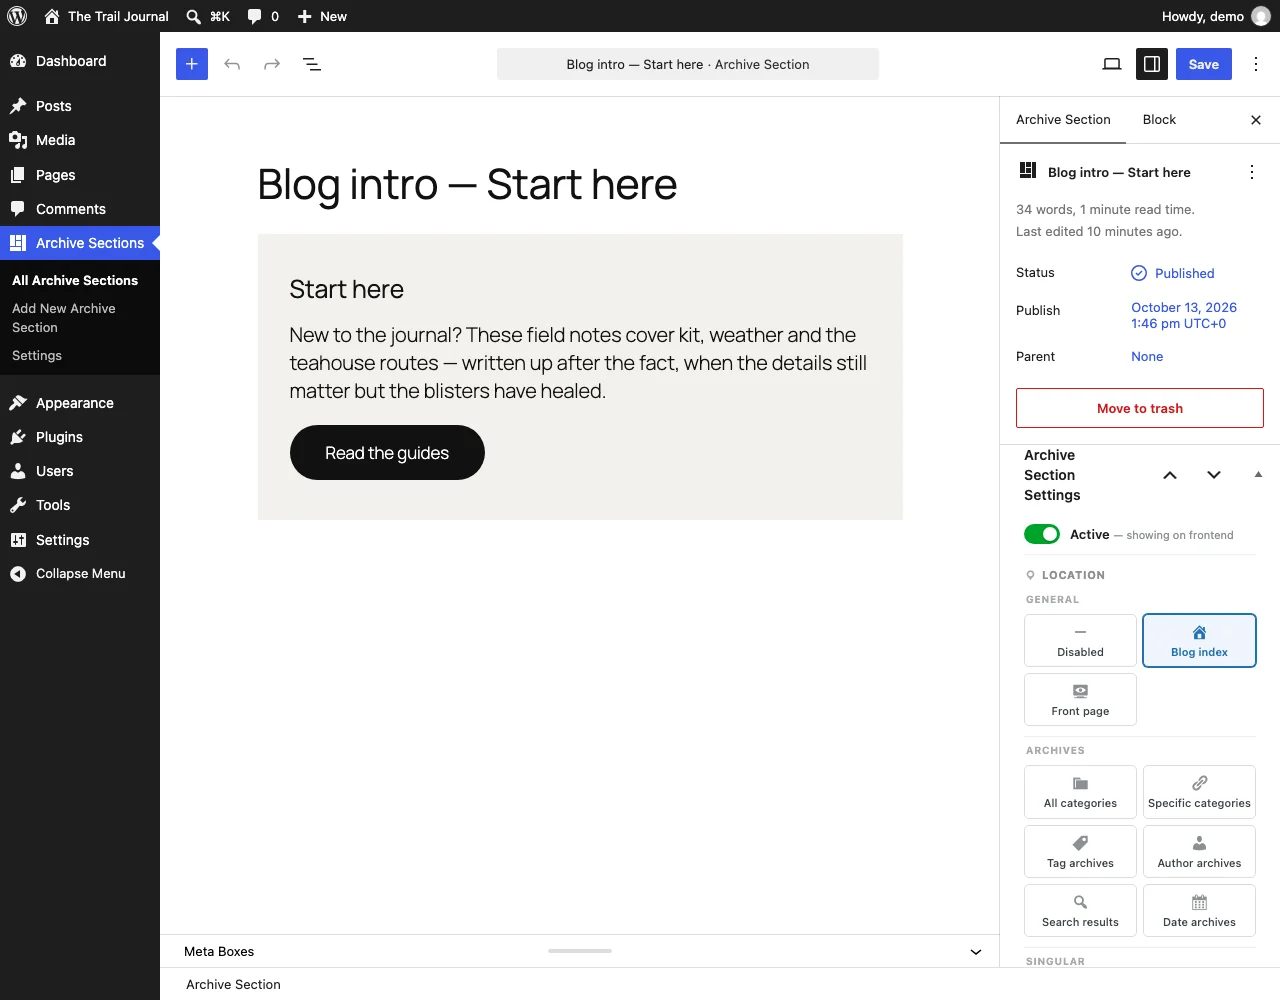Click the WordPress logo in admin bar
Viewport: 1280px width, 1000px height.
click(x=17, y=16)
